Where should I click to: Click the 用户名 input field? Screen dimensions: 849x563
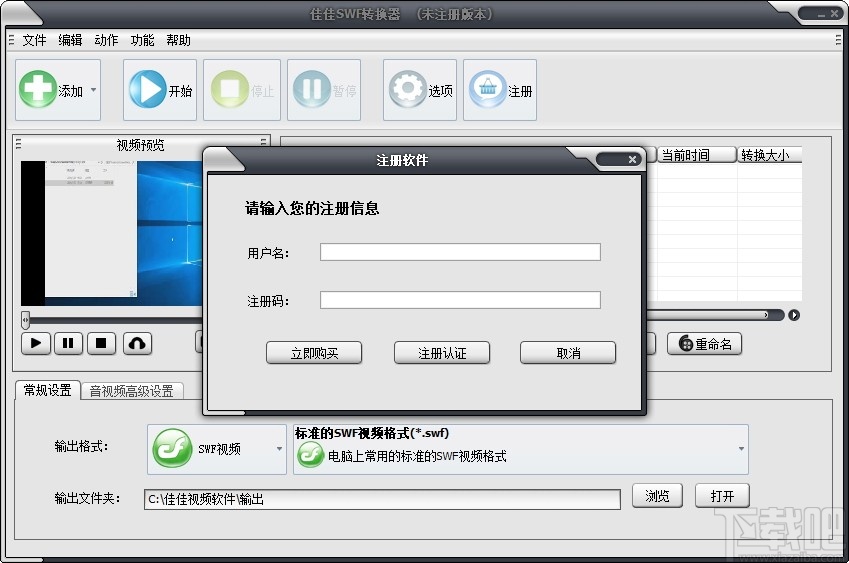click(x=460, y=252)
